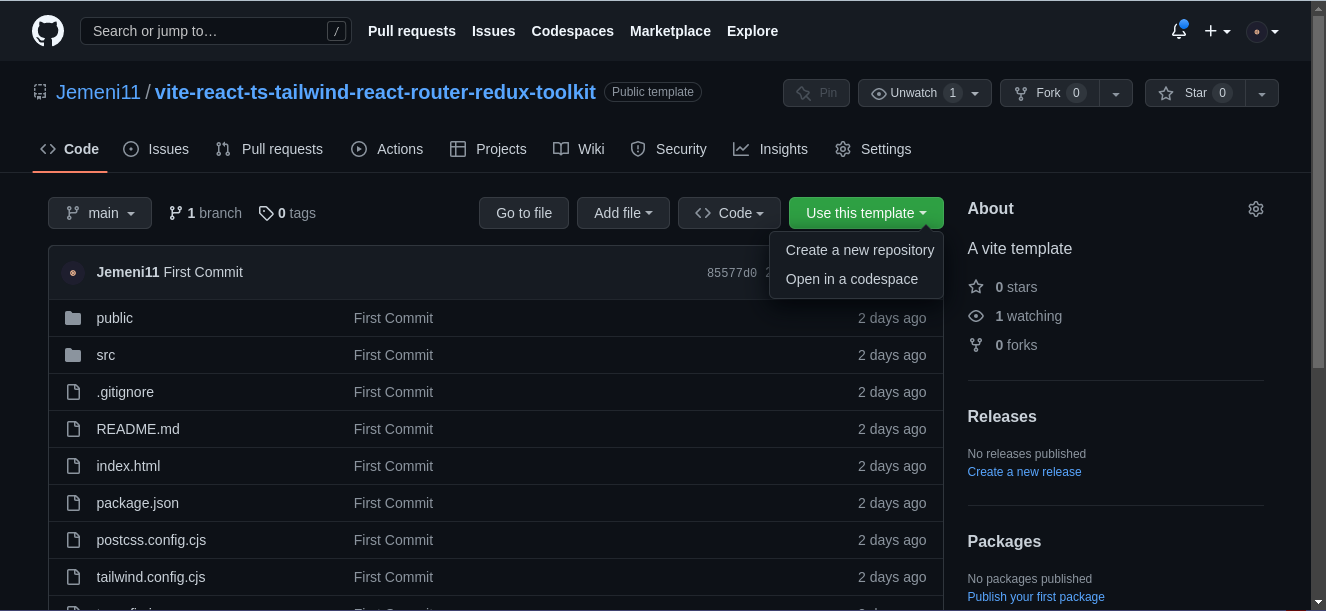This screenshot has width=1326, height=611.
Task: Click the Jemeni11 commit author name
Action: click(128, 272)
